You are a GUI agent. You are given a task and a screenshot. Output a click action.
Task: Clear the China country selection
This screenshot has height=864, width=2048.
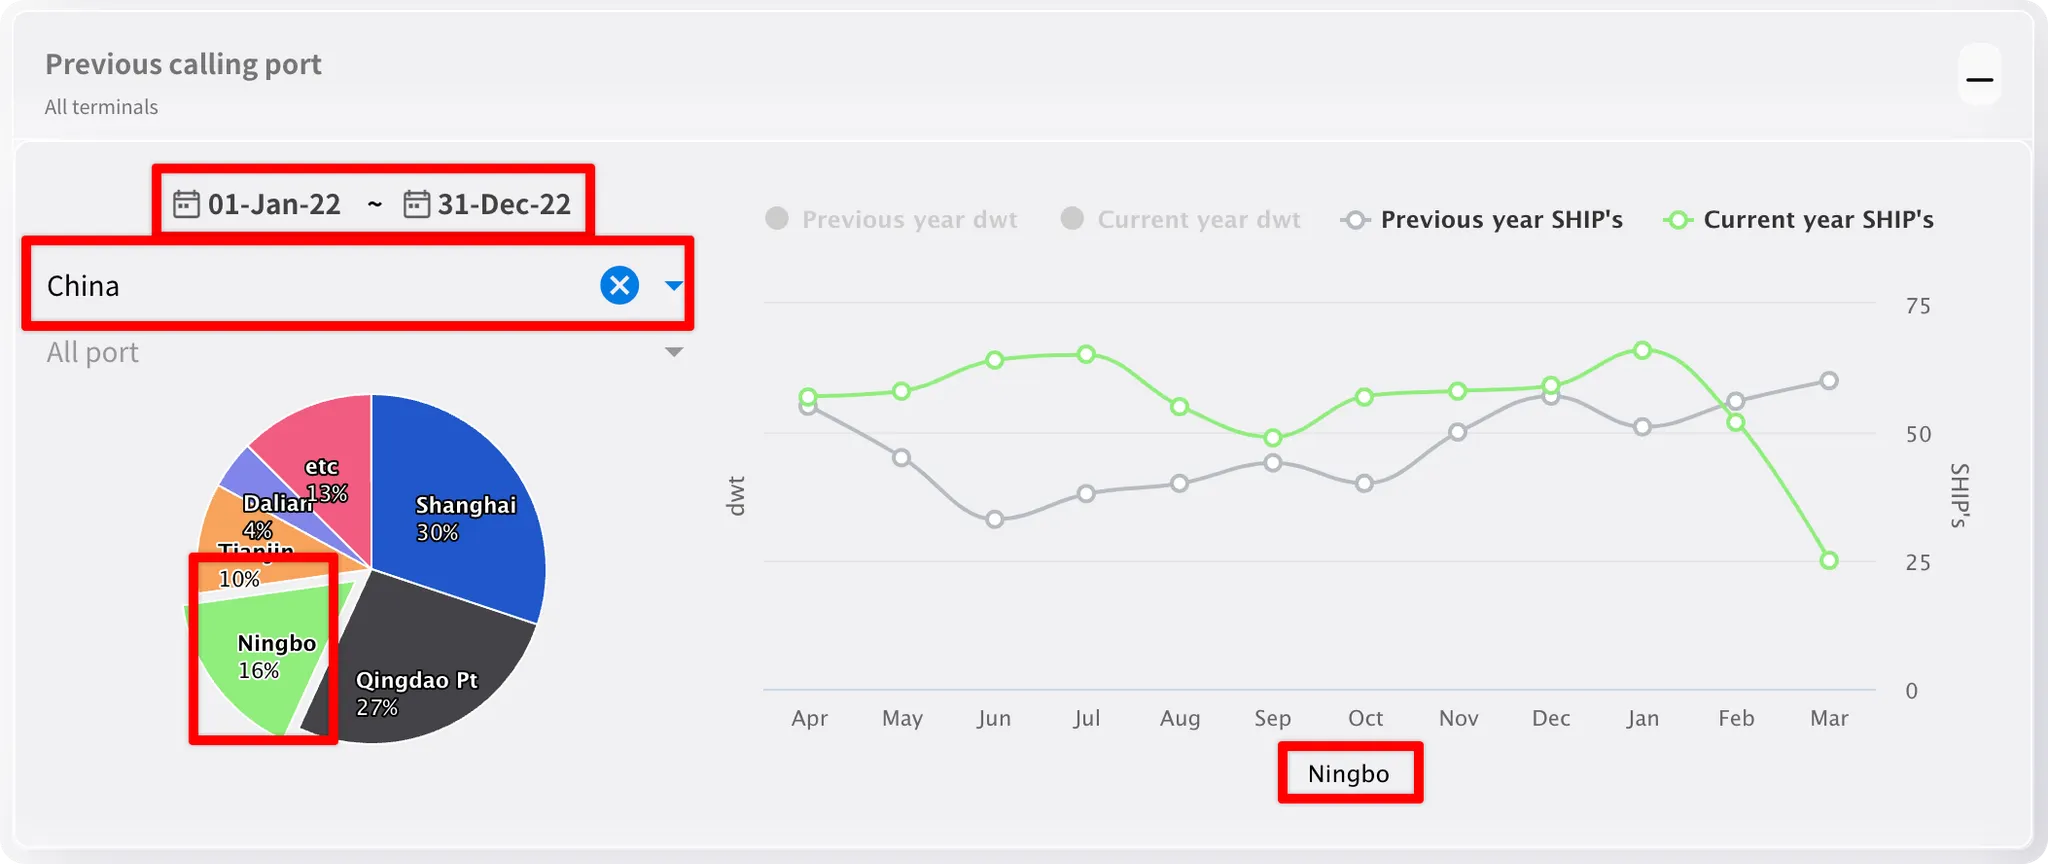pos(619,286)
